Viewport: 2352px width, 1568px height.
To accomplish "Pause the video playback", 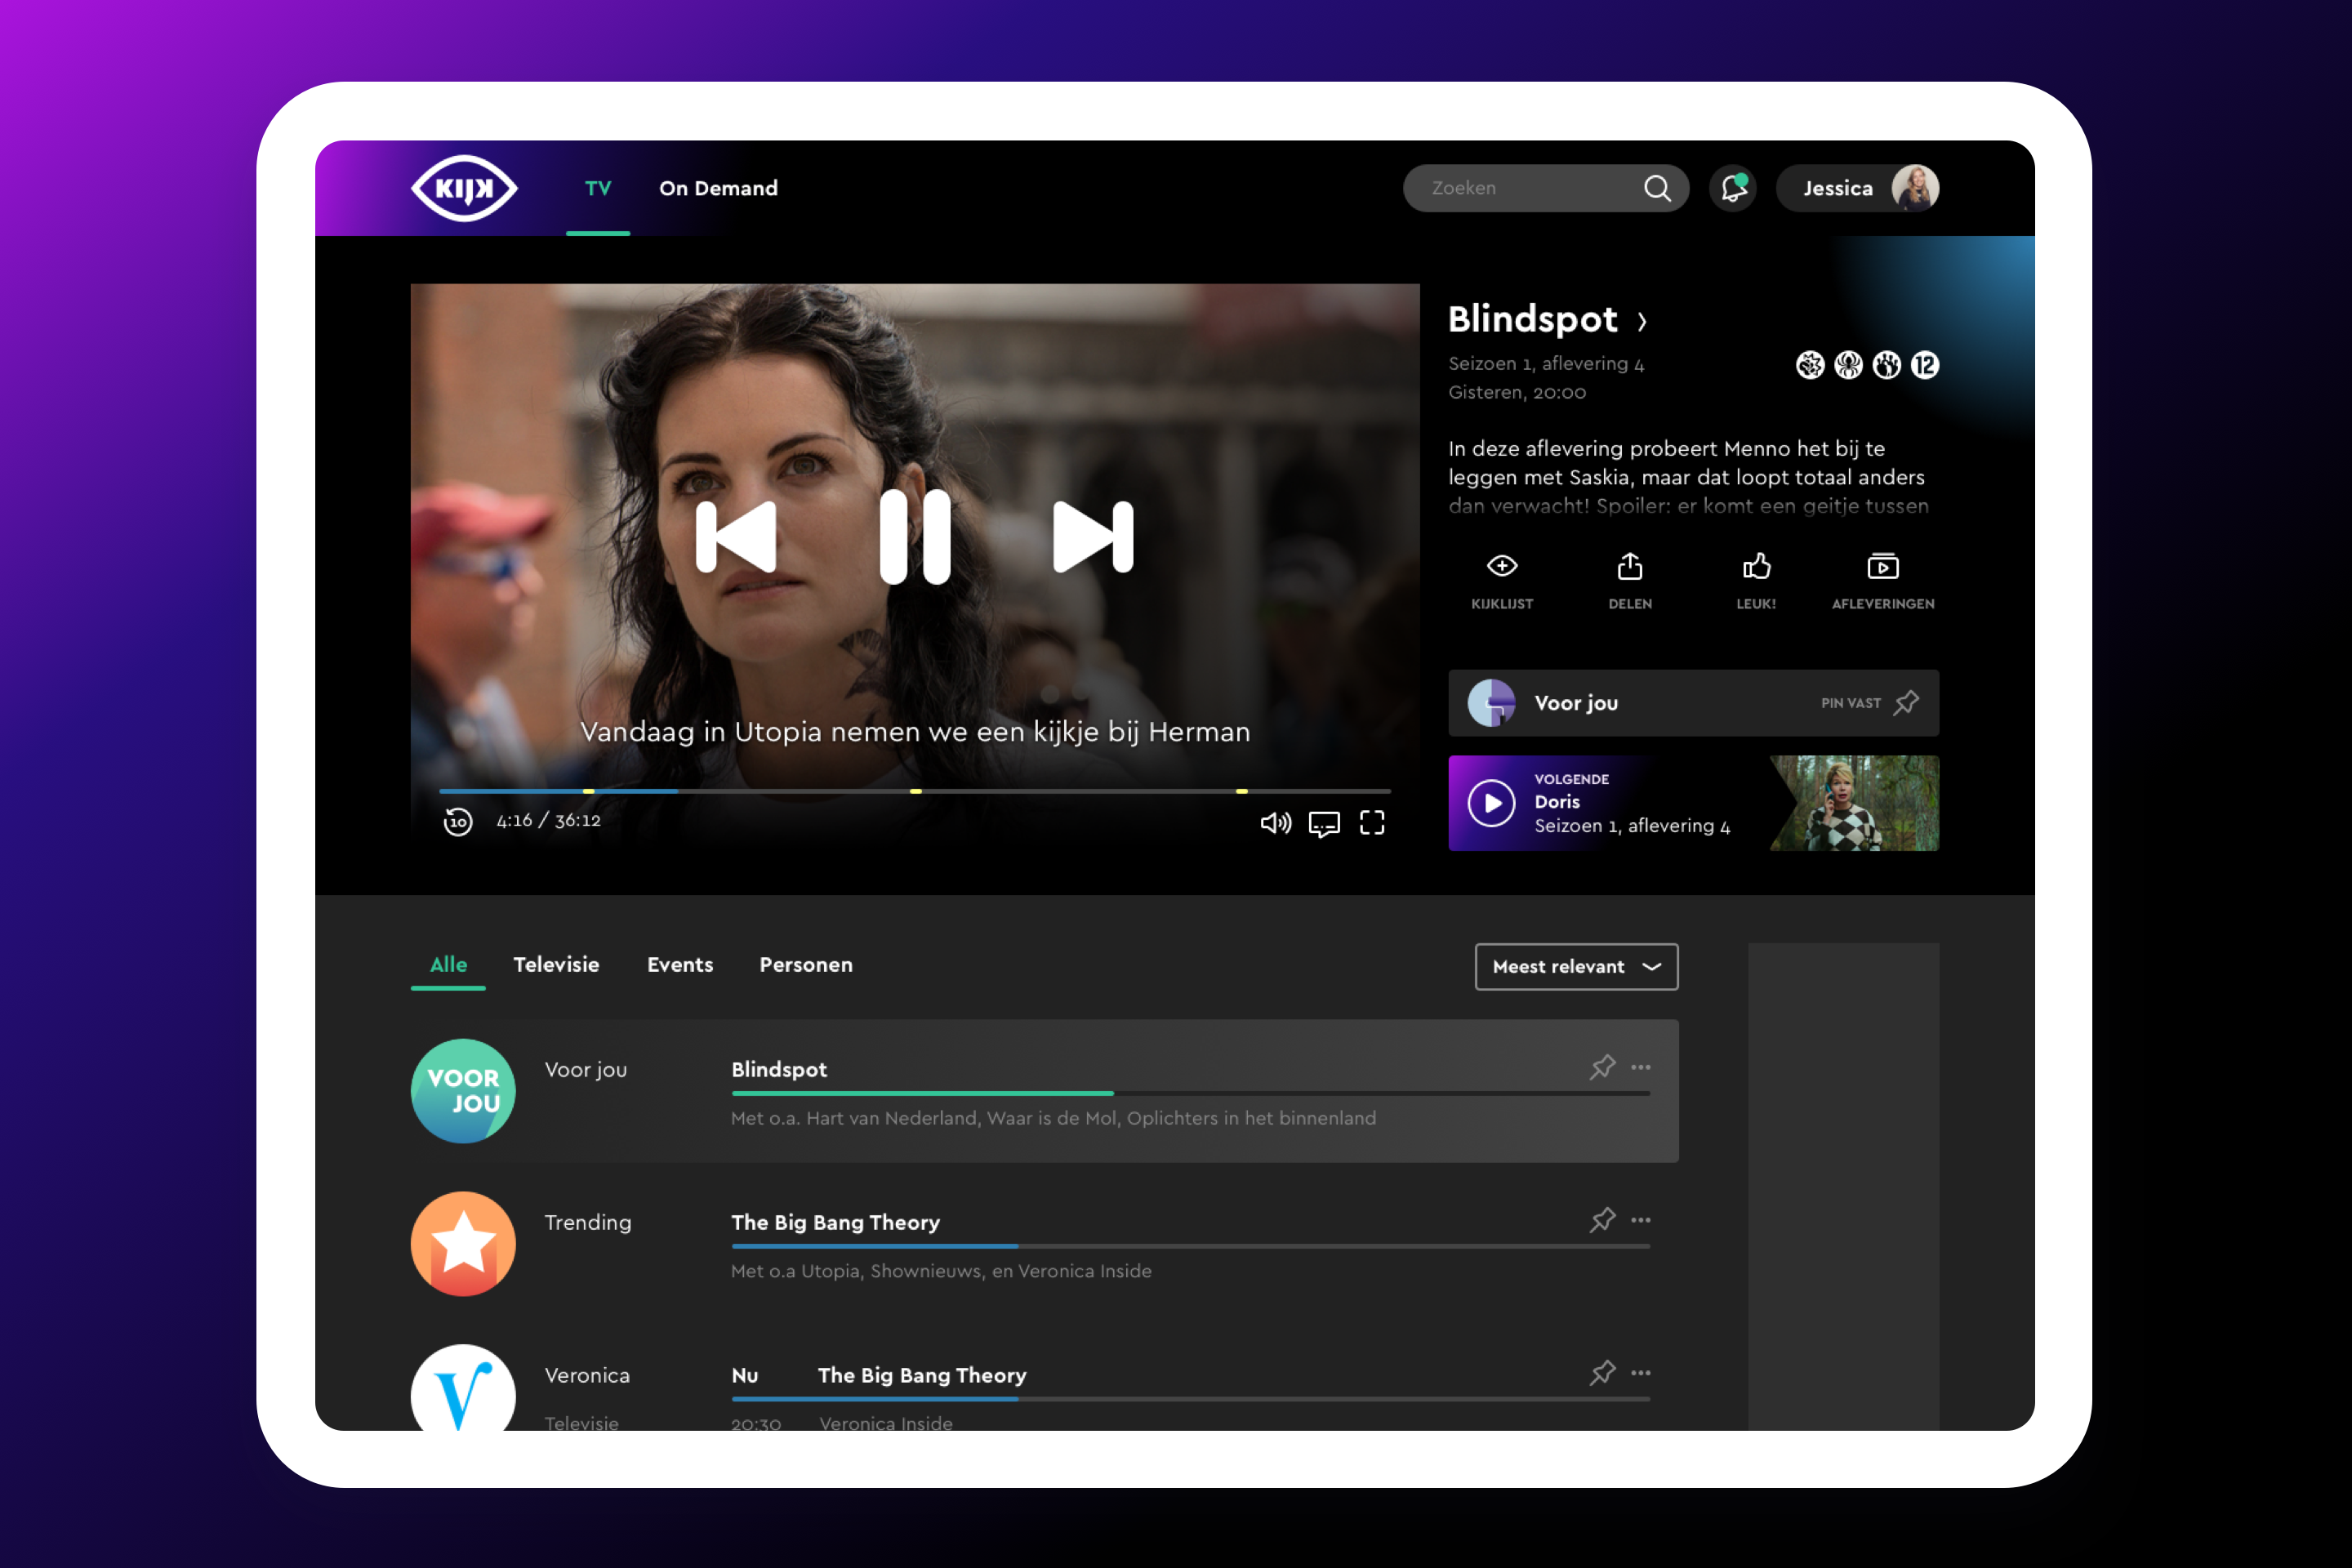I will click(x=914, y=536).
